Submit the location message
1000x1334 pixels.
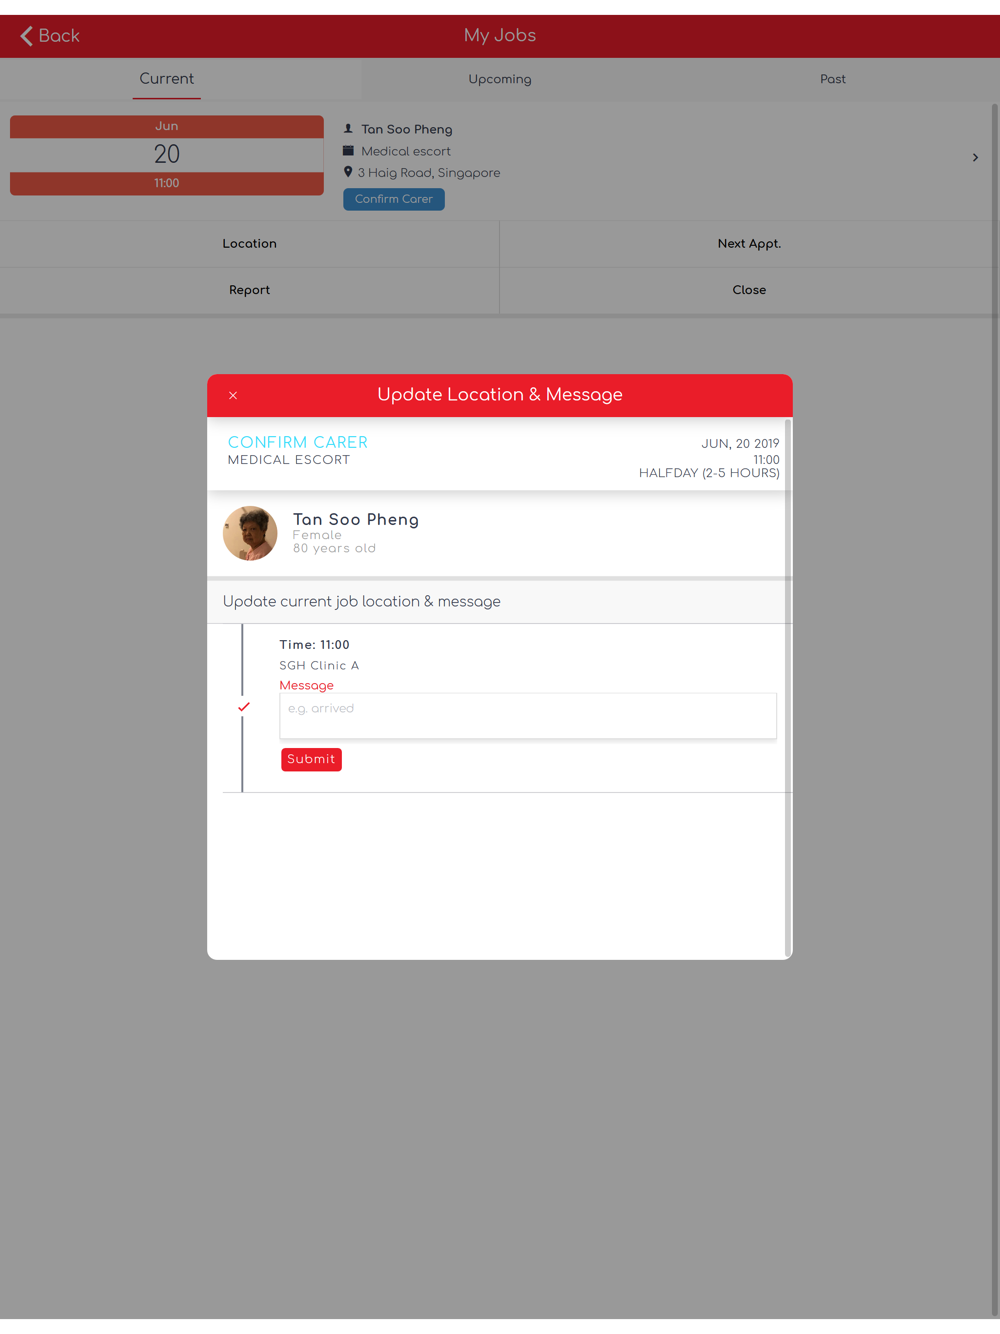(311, 759)
